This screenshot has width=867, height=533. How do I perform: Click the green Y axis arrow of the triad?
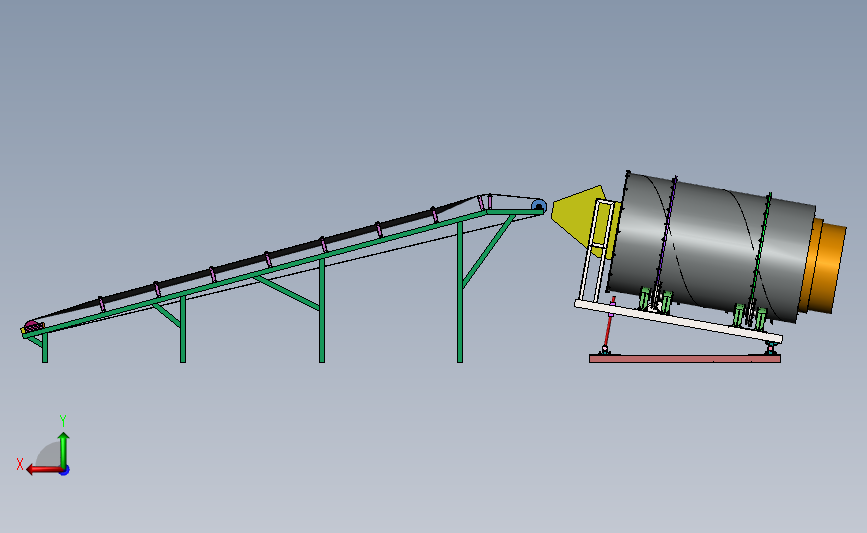[x=64, y=450]
